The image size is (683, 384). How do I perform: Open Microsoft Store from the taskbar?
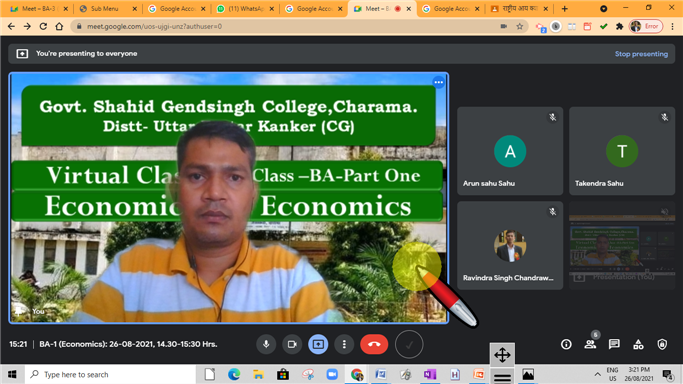(x=283, y=374)
